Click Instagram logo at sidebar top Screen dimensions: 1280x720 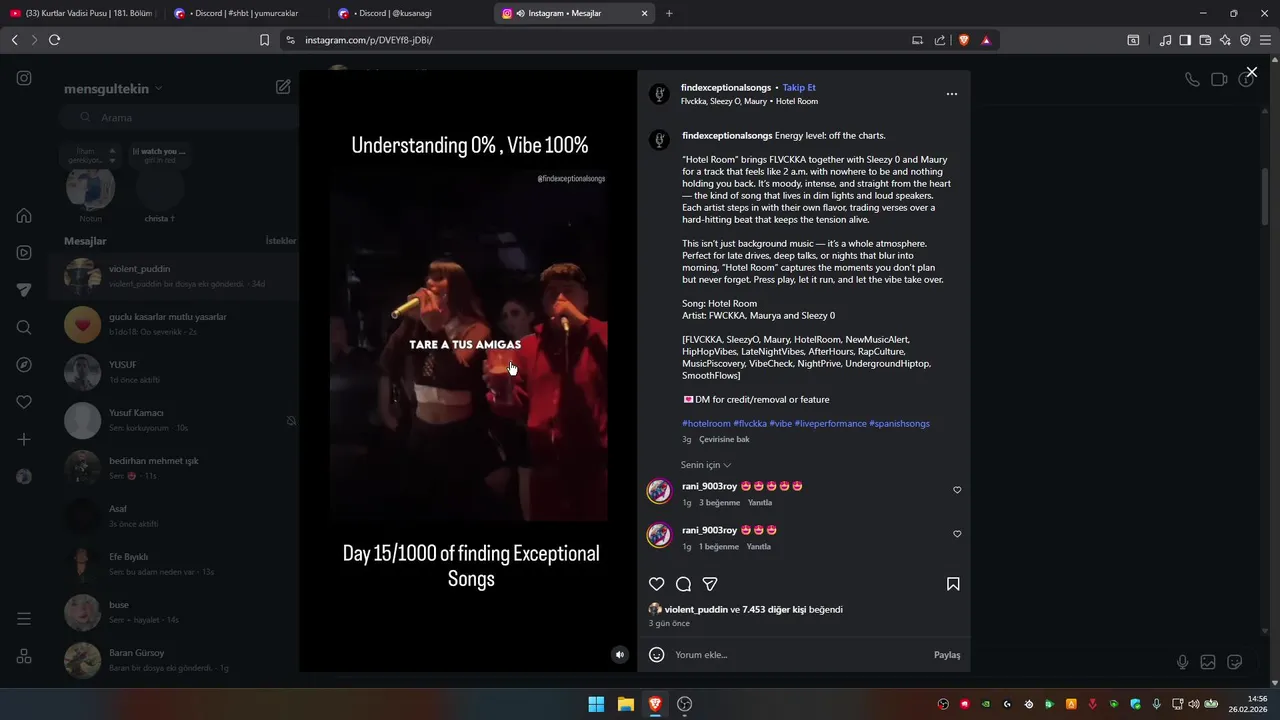point(24,78)
